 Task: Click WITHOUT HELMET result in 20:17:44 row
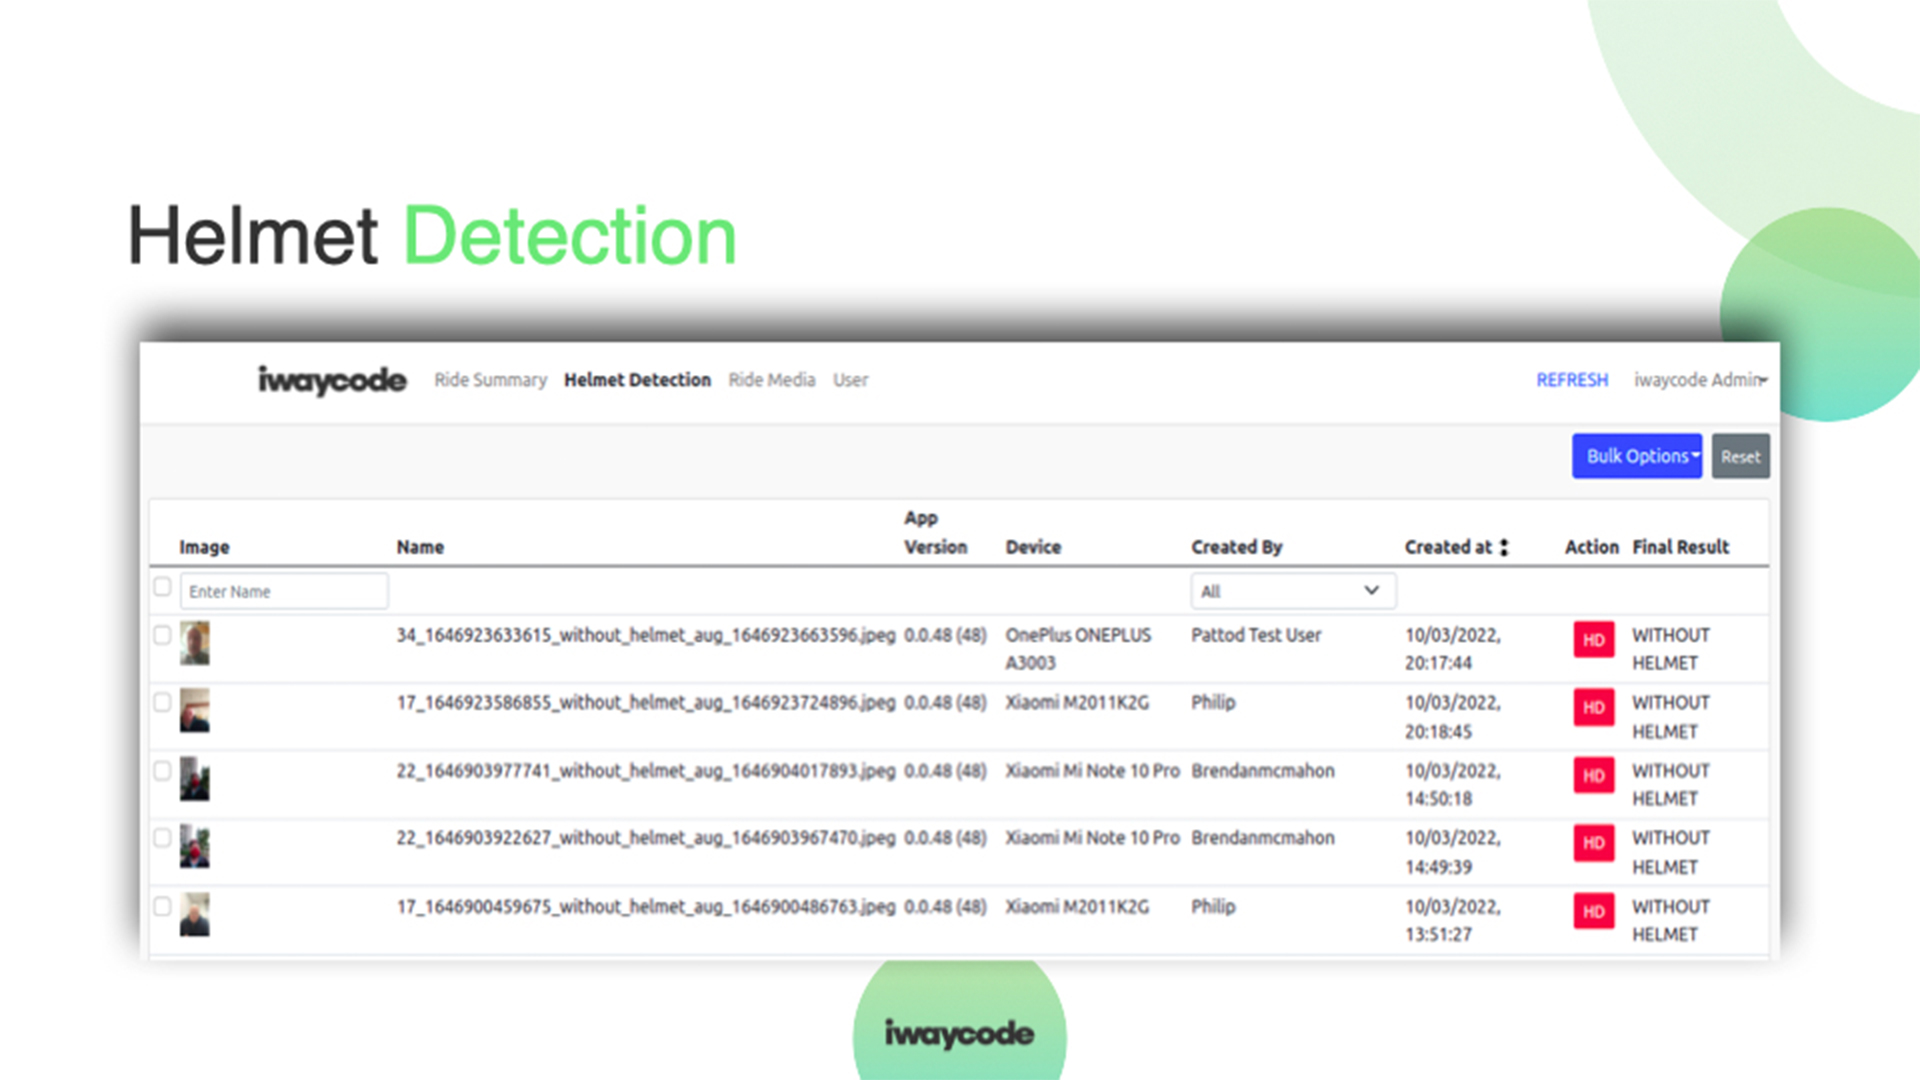click(1671, 649)
